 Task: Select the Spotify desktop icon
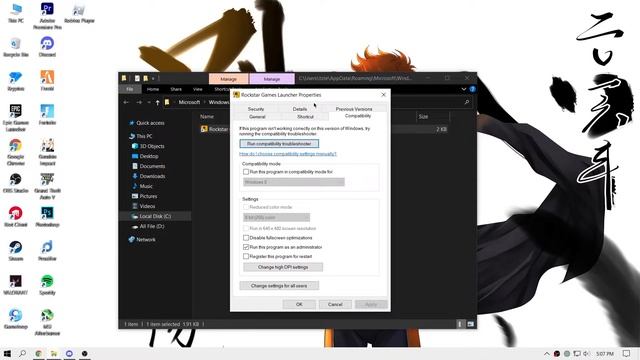tap(47, 284)
